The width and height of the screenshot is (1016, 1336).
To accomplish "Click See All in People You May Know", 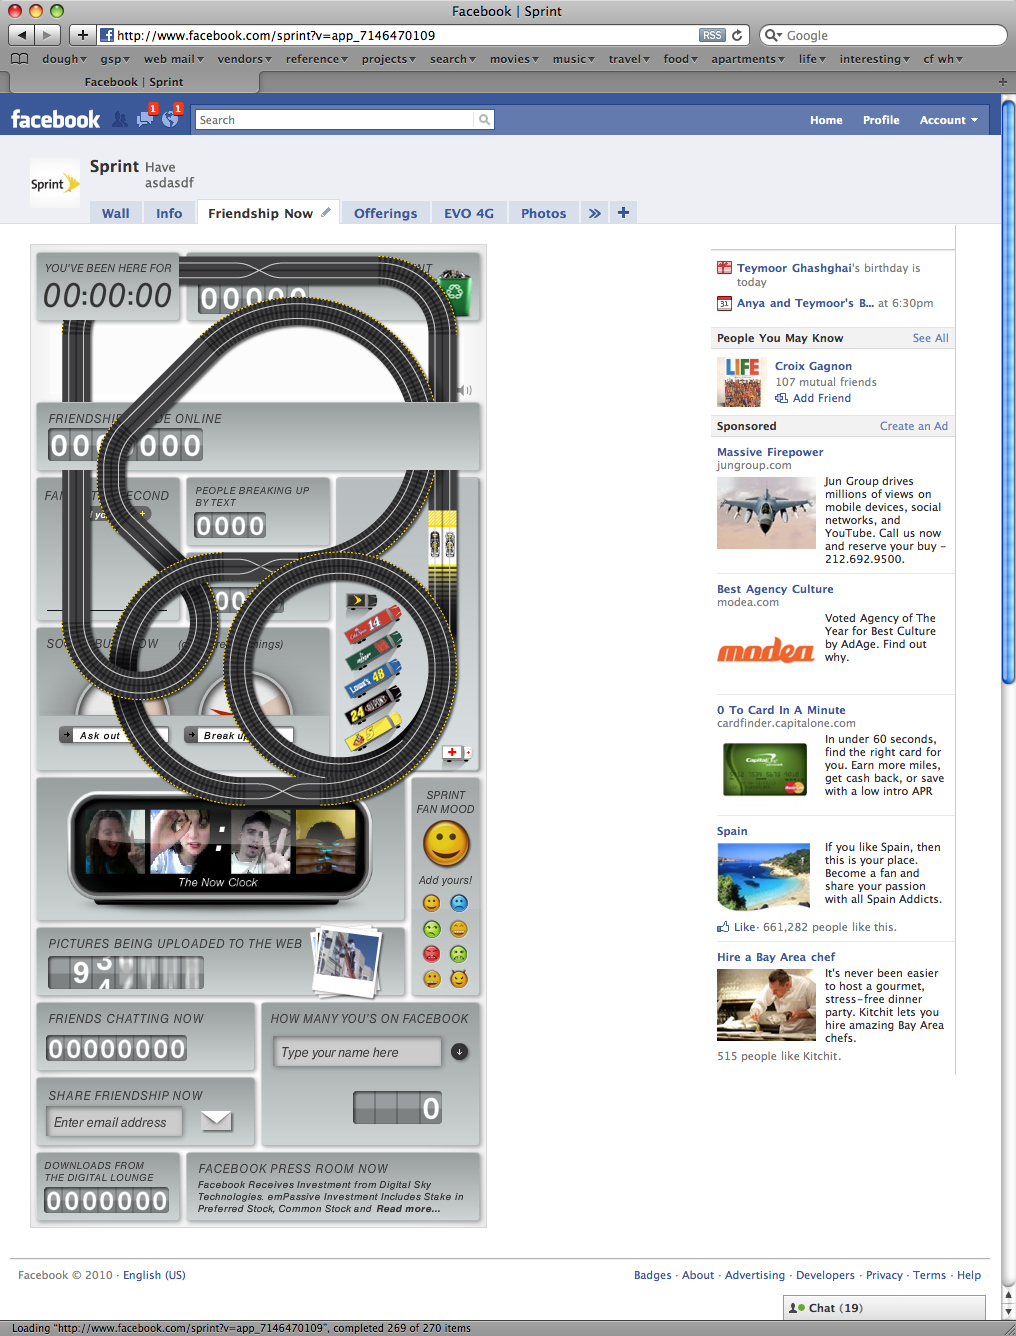I will [x=930, y=338].
